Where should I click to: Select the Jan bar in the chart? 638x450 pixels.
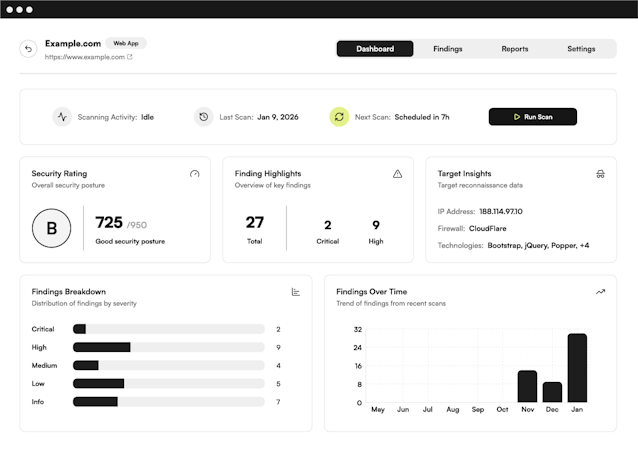pyautogui.click(x=577, y=368)
